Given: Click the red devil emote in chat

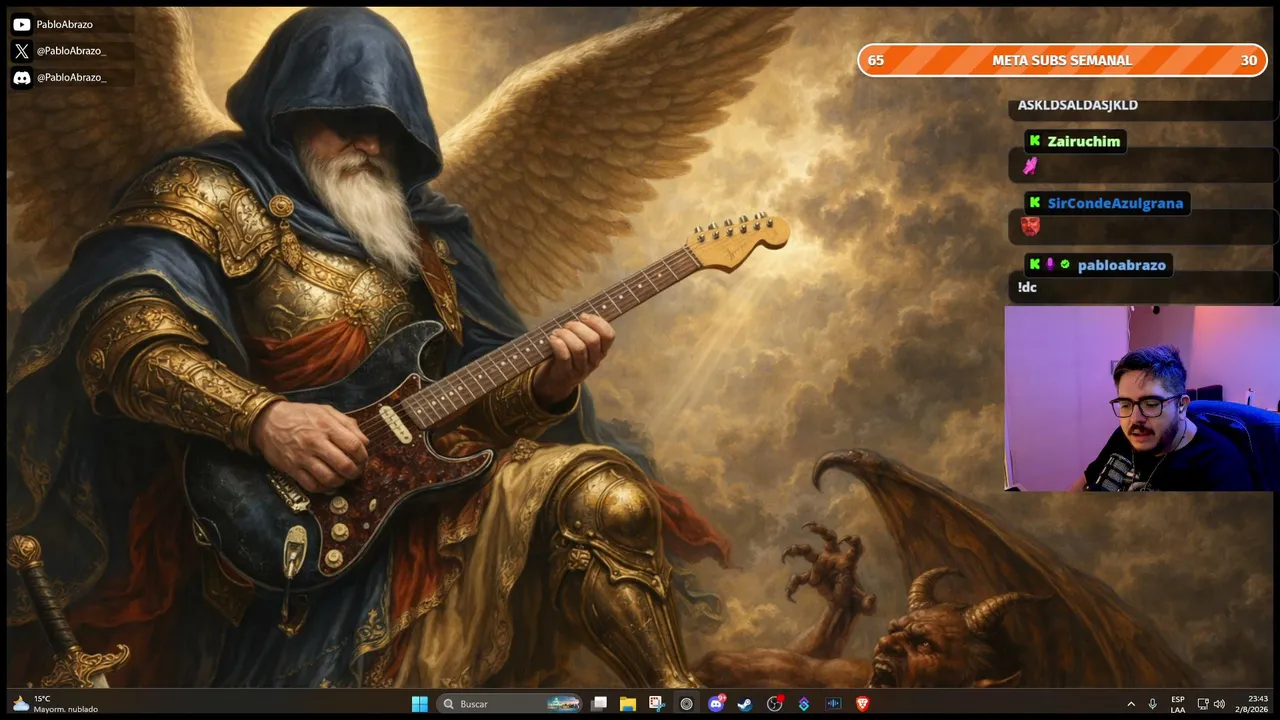Looking at the screenshot, I should click(x=1030, y=227).
